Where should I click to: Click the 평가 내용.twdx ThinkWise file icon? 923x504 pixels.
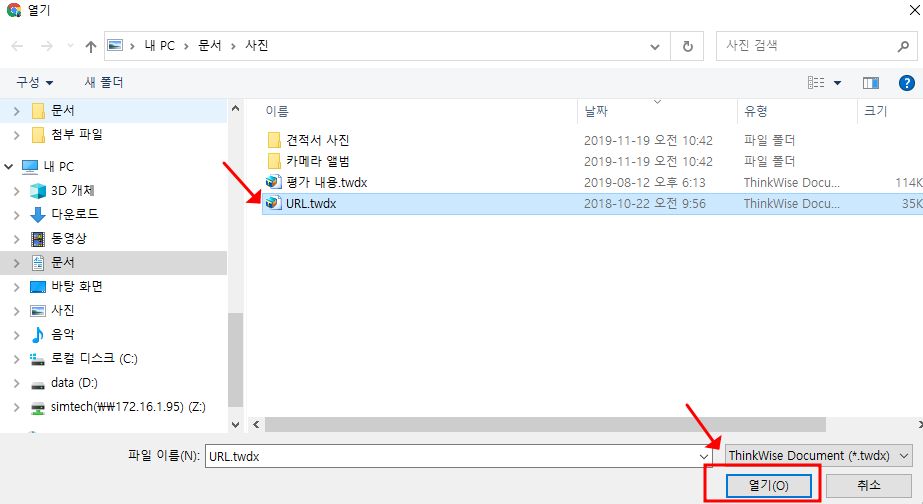[273, 182]
